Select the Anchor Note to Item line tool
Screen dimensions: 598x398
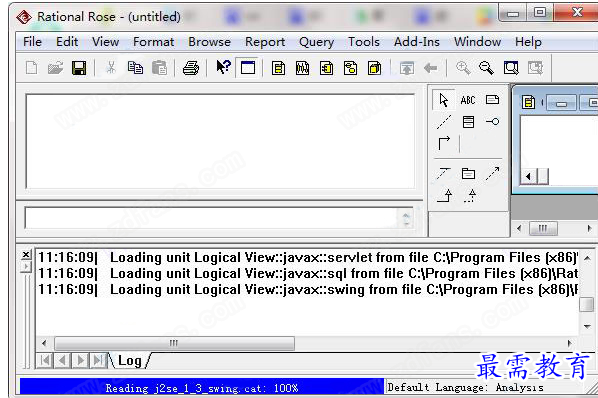click(x=444, y=122)
